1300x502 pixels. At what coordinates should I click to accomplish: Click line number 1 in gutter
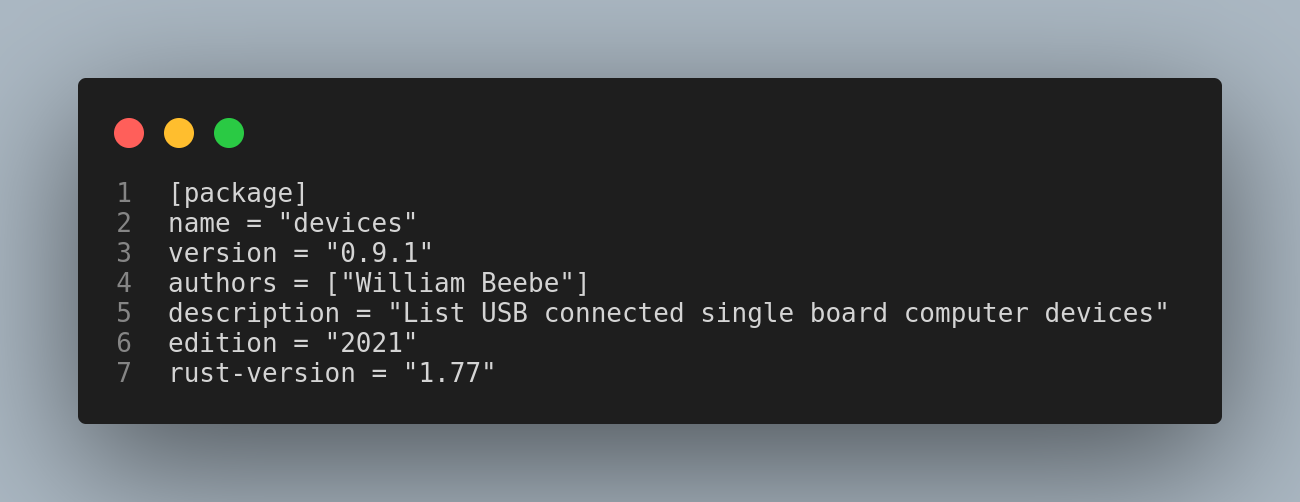124,193
